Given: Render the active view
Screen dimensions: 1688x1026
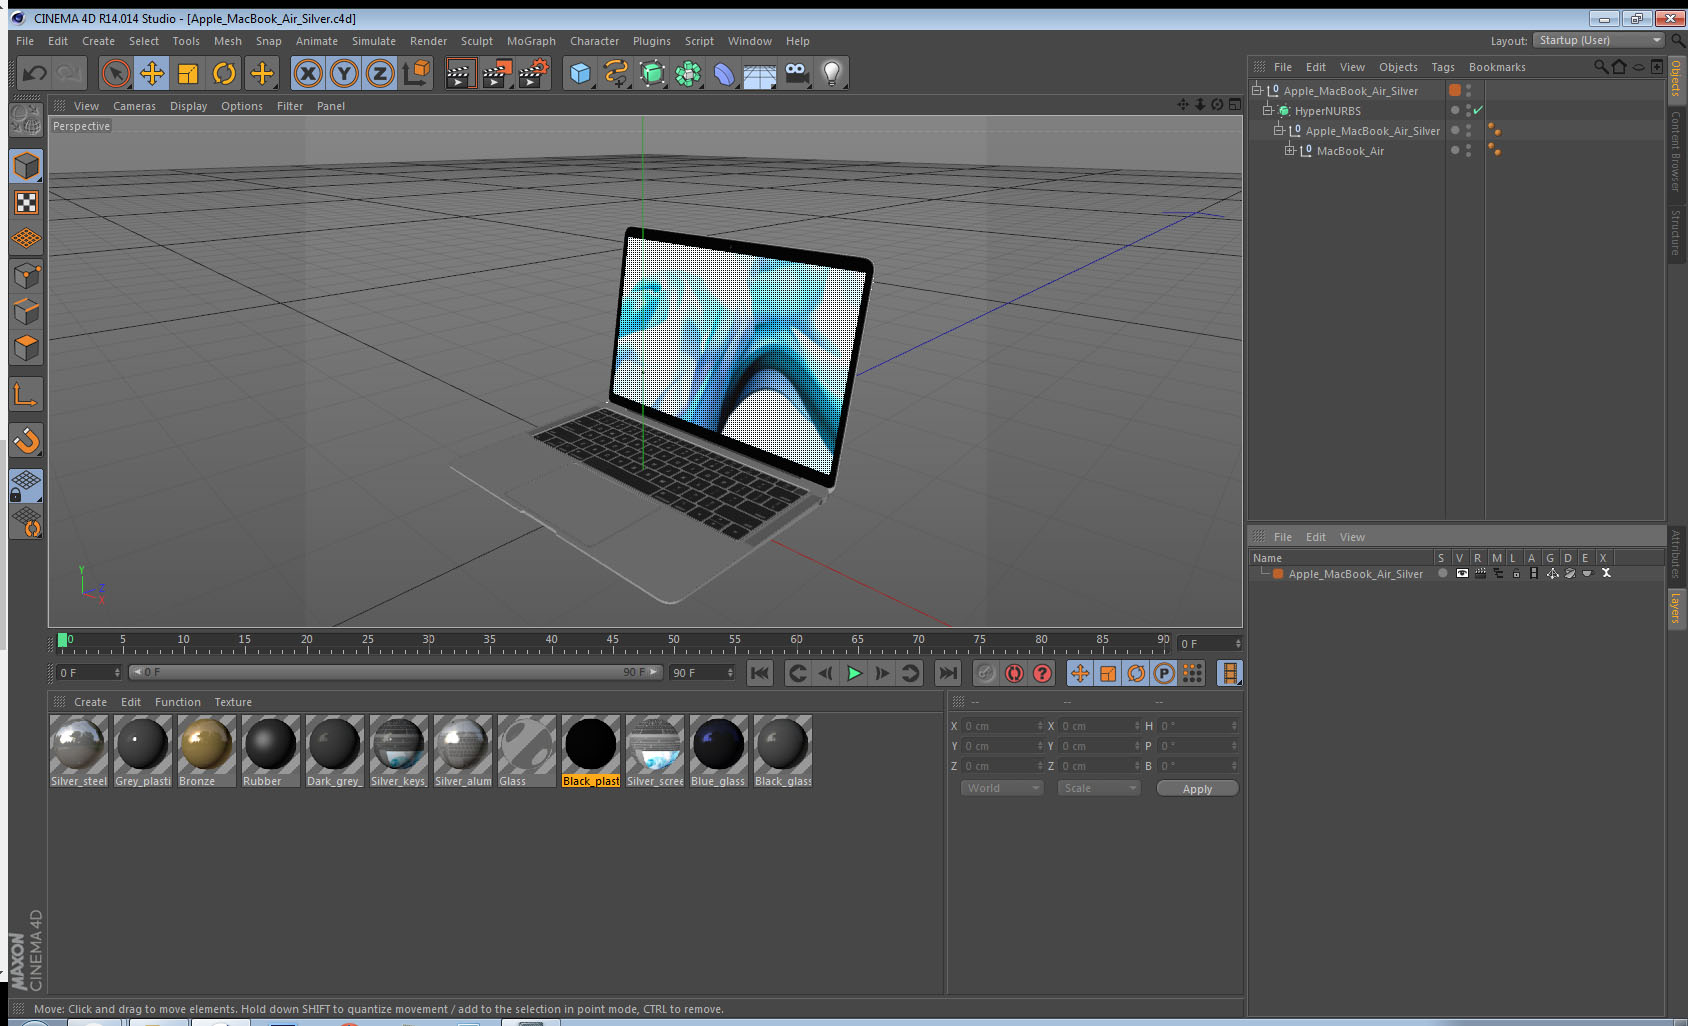Looking at the screenshot, I should click(x=460, y=73).
